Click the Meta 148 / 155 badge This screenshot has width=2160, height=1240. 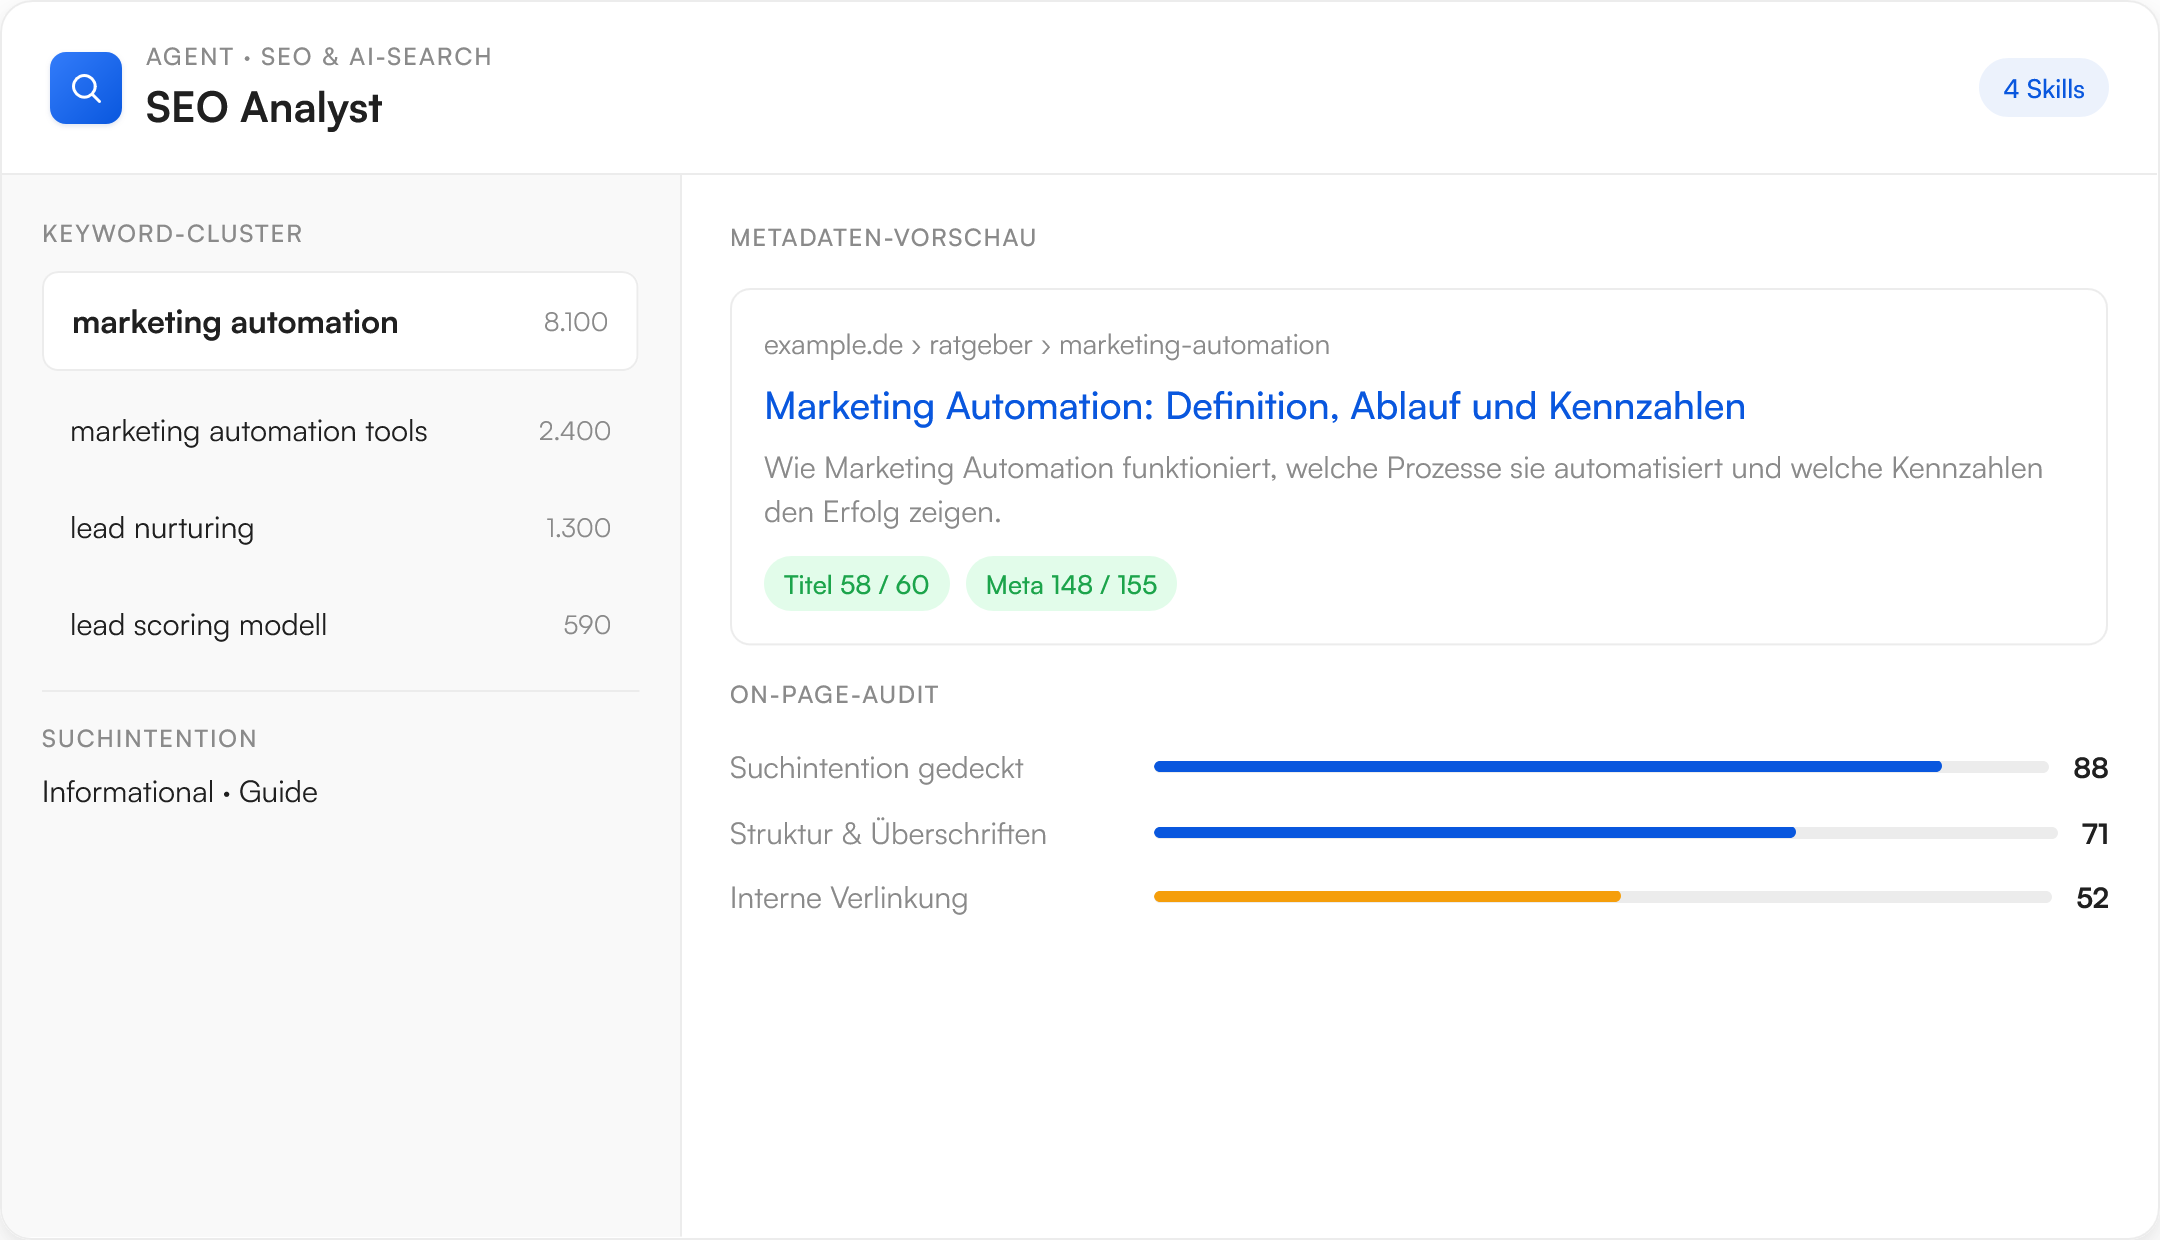[1071, 584]
